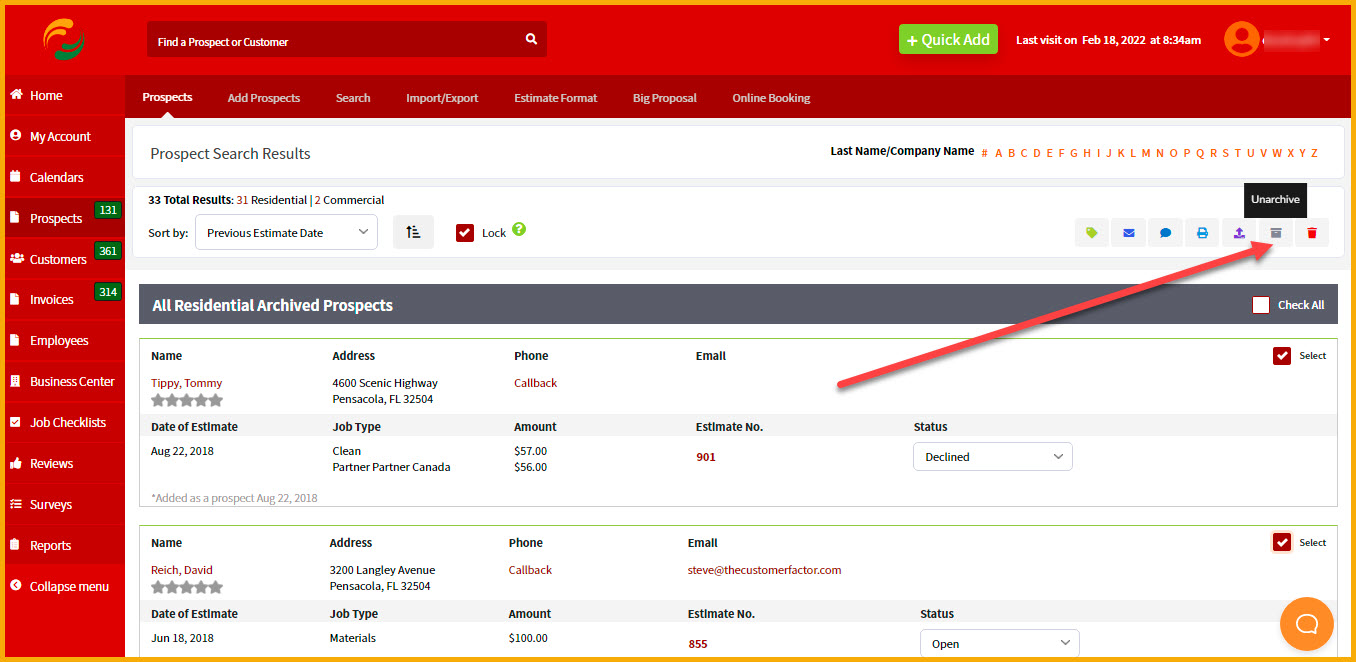Uncheck the Lock checkbox
The image size is (1356, 662).
tap(464, 232)
